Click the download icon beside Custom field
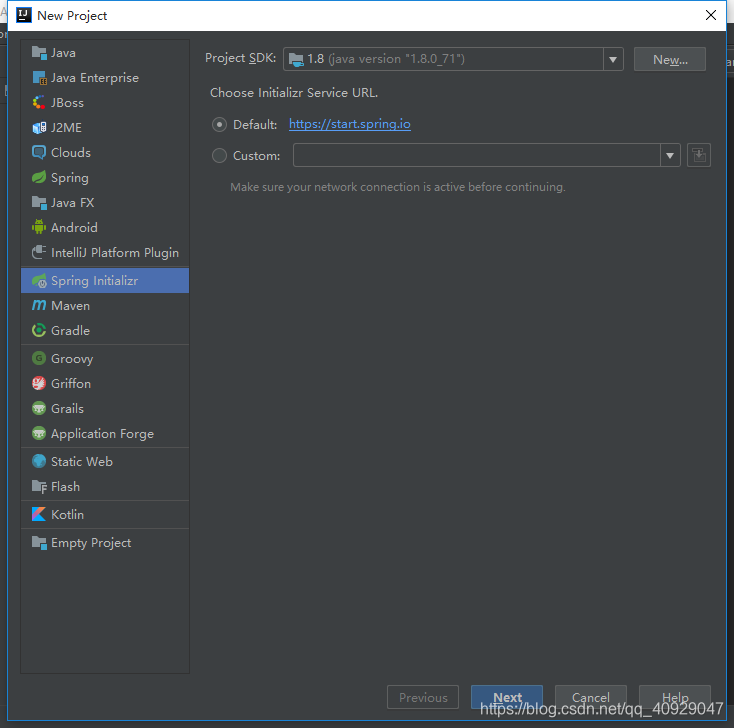The height and width of the screenshot is (728, 734). [x=699, y=155]
